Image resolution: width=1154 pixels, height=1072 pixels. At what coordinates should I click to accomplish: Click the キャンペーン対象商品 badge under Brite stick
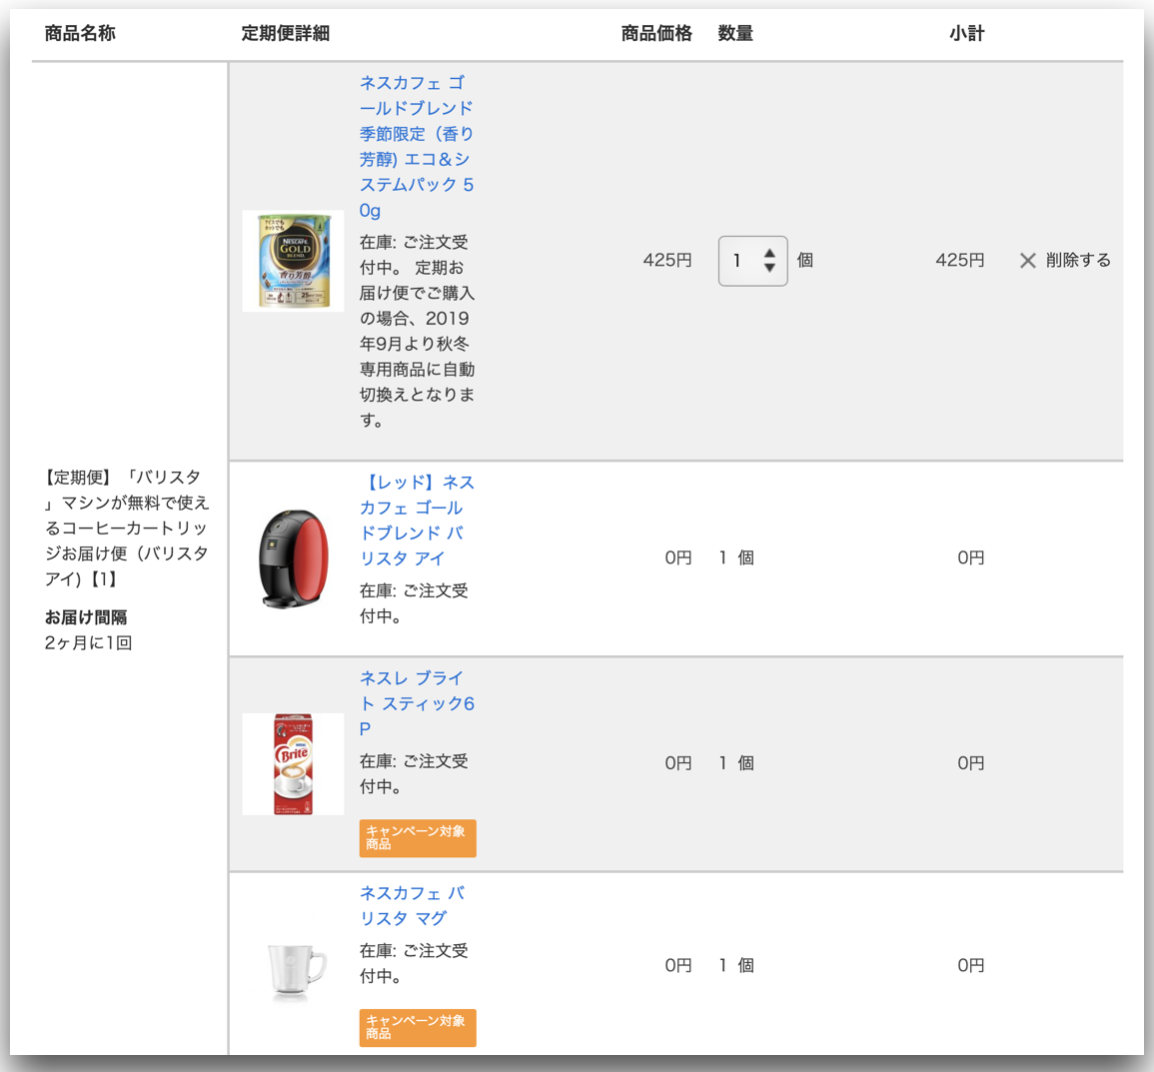coord(417,838)
